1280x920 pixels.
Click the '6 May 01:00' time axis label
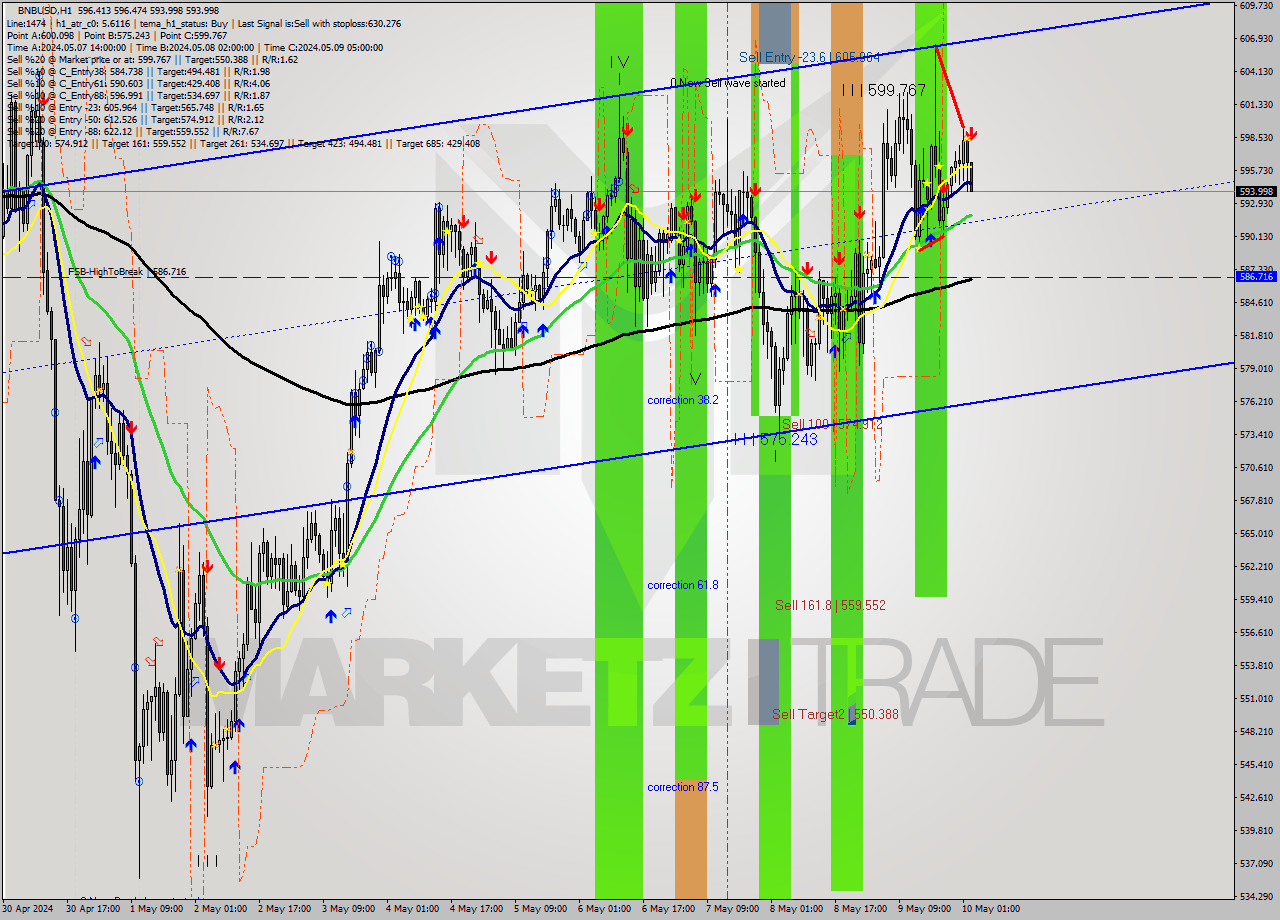[604, 909]
